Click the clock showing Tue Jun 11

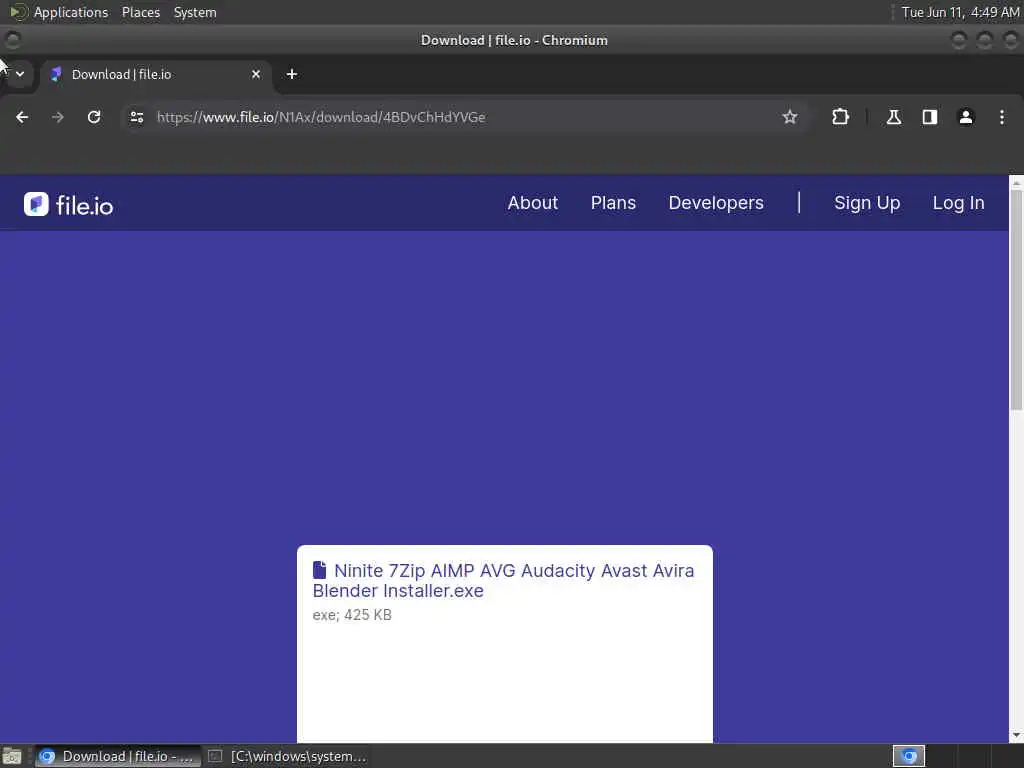960,12
